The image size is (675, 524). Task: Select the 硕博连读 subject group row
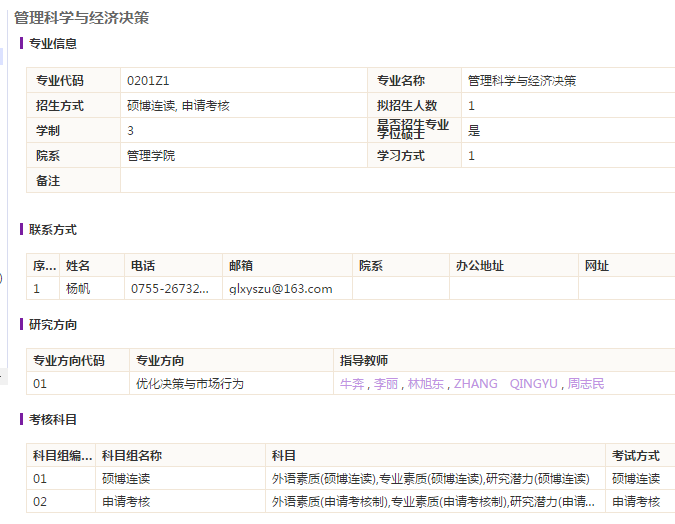click(126, 479)
